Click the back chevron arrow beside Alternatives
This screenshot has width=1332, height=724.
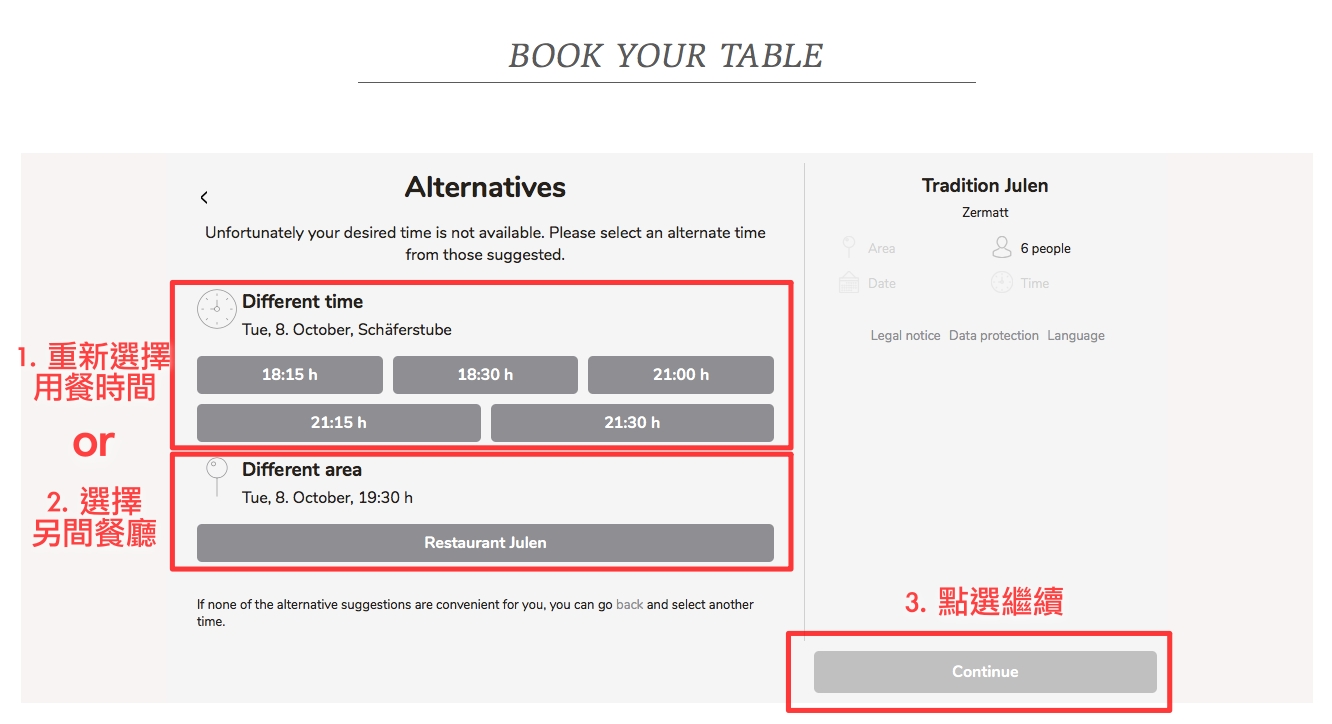pos(204,198)
